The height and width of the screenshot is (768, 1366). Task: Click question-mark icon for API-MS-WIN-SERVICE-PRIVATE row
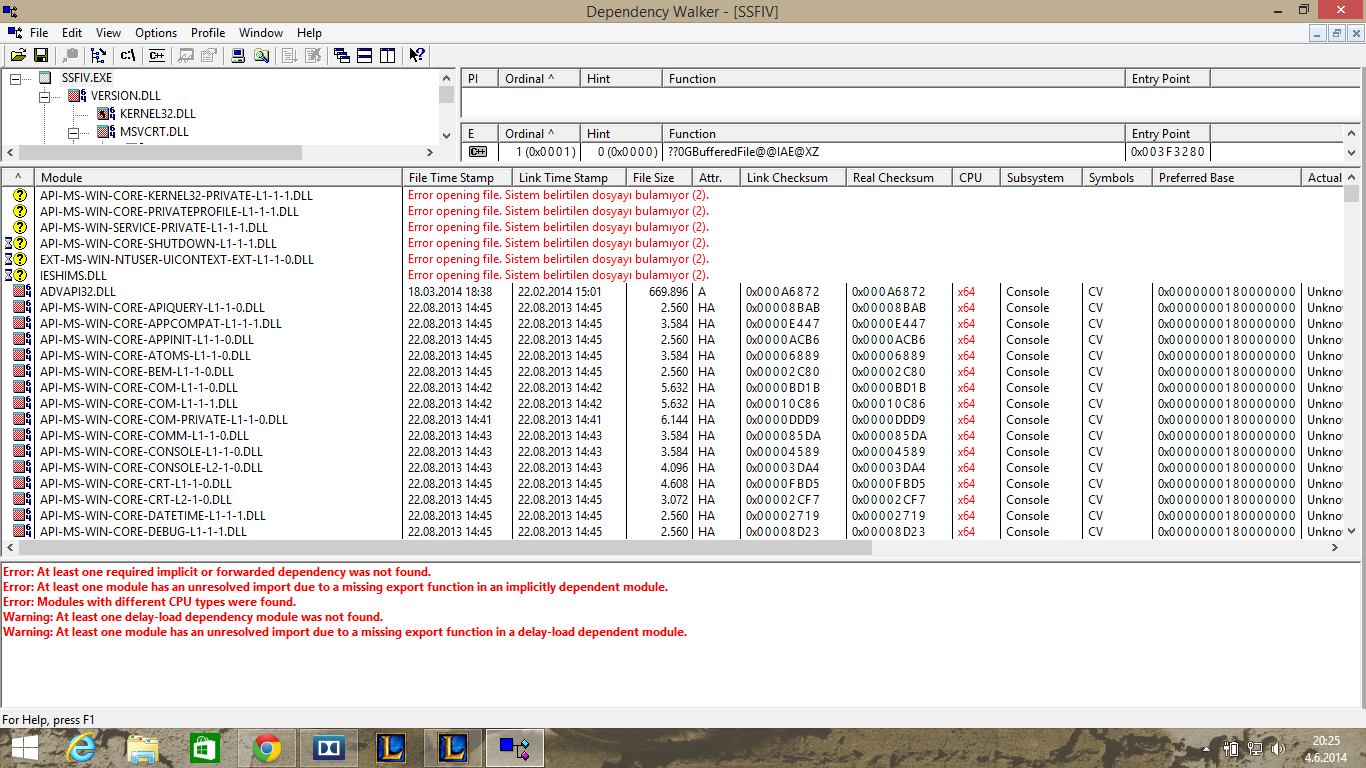(19, 228)
